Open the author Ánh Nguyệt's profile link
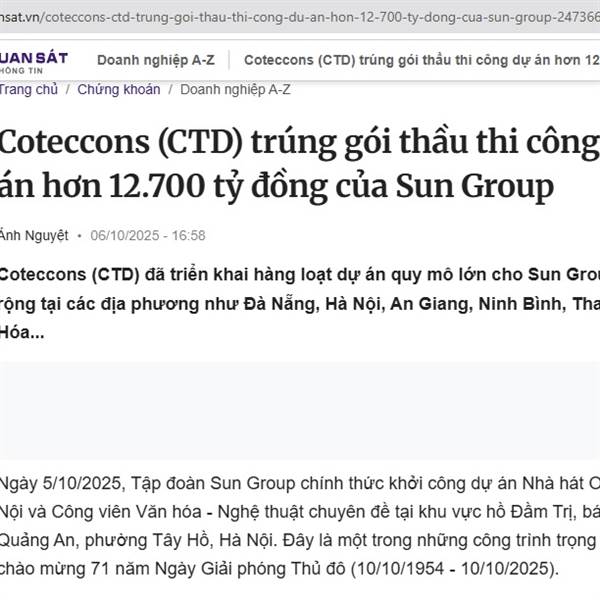 34,235
